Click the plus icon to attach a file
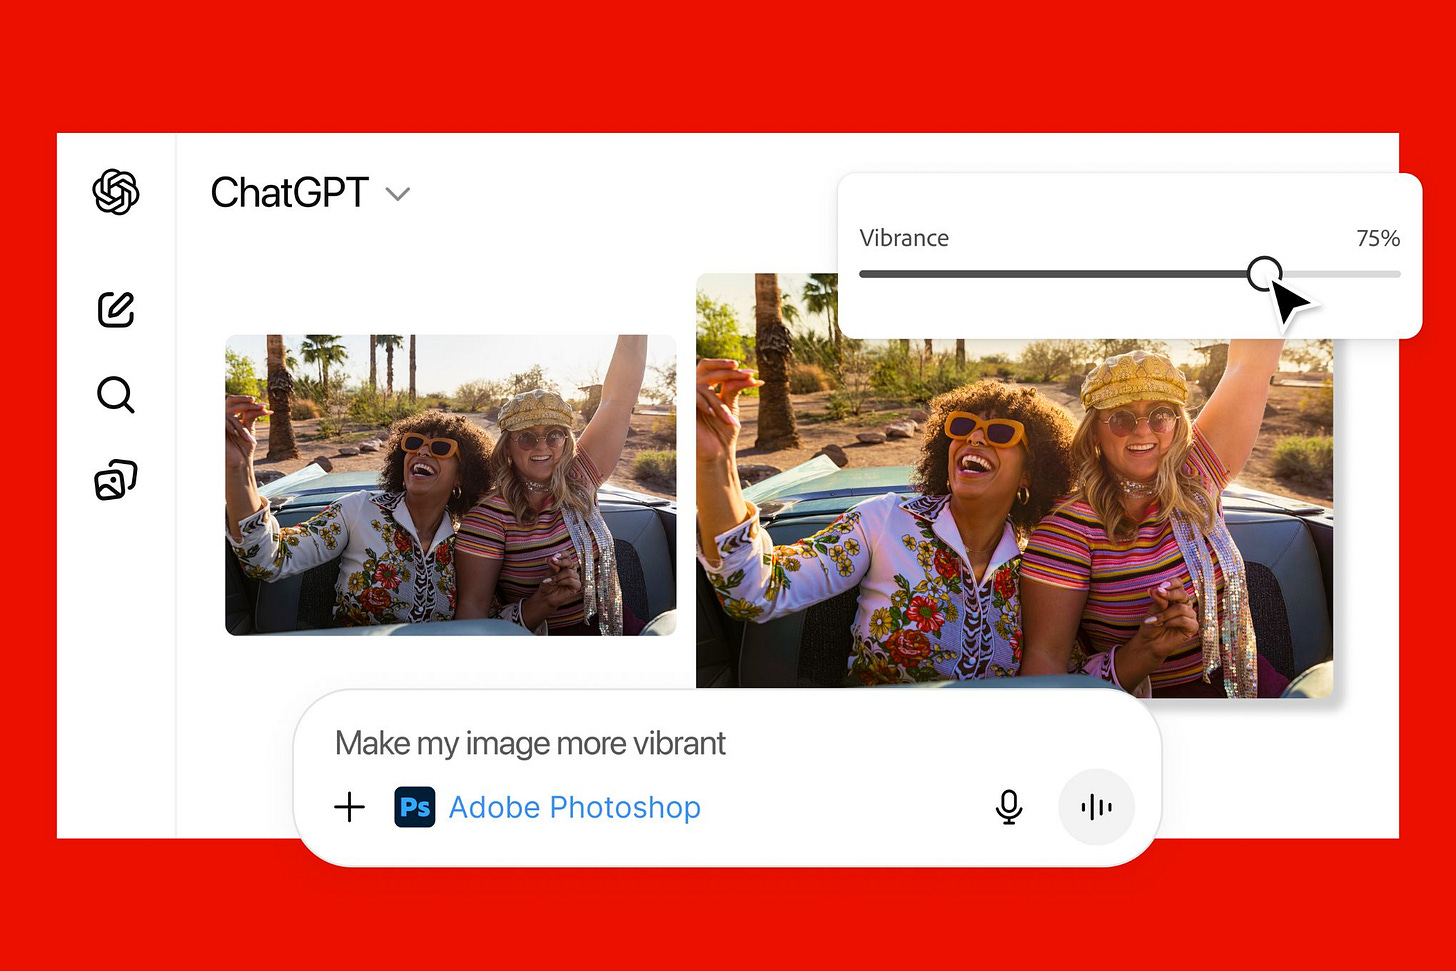Viewport: 1456px width, 971px height. [350, 807]
